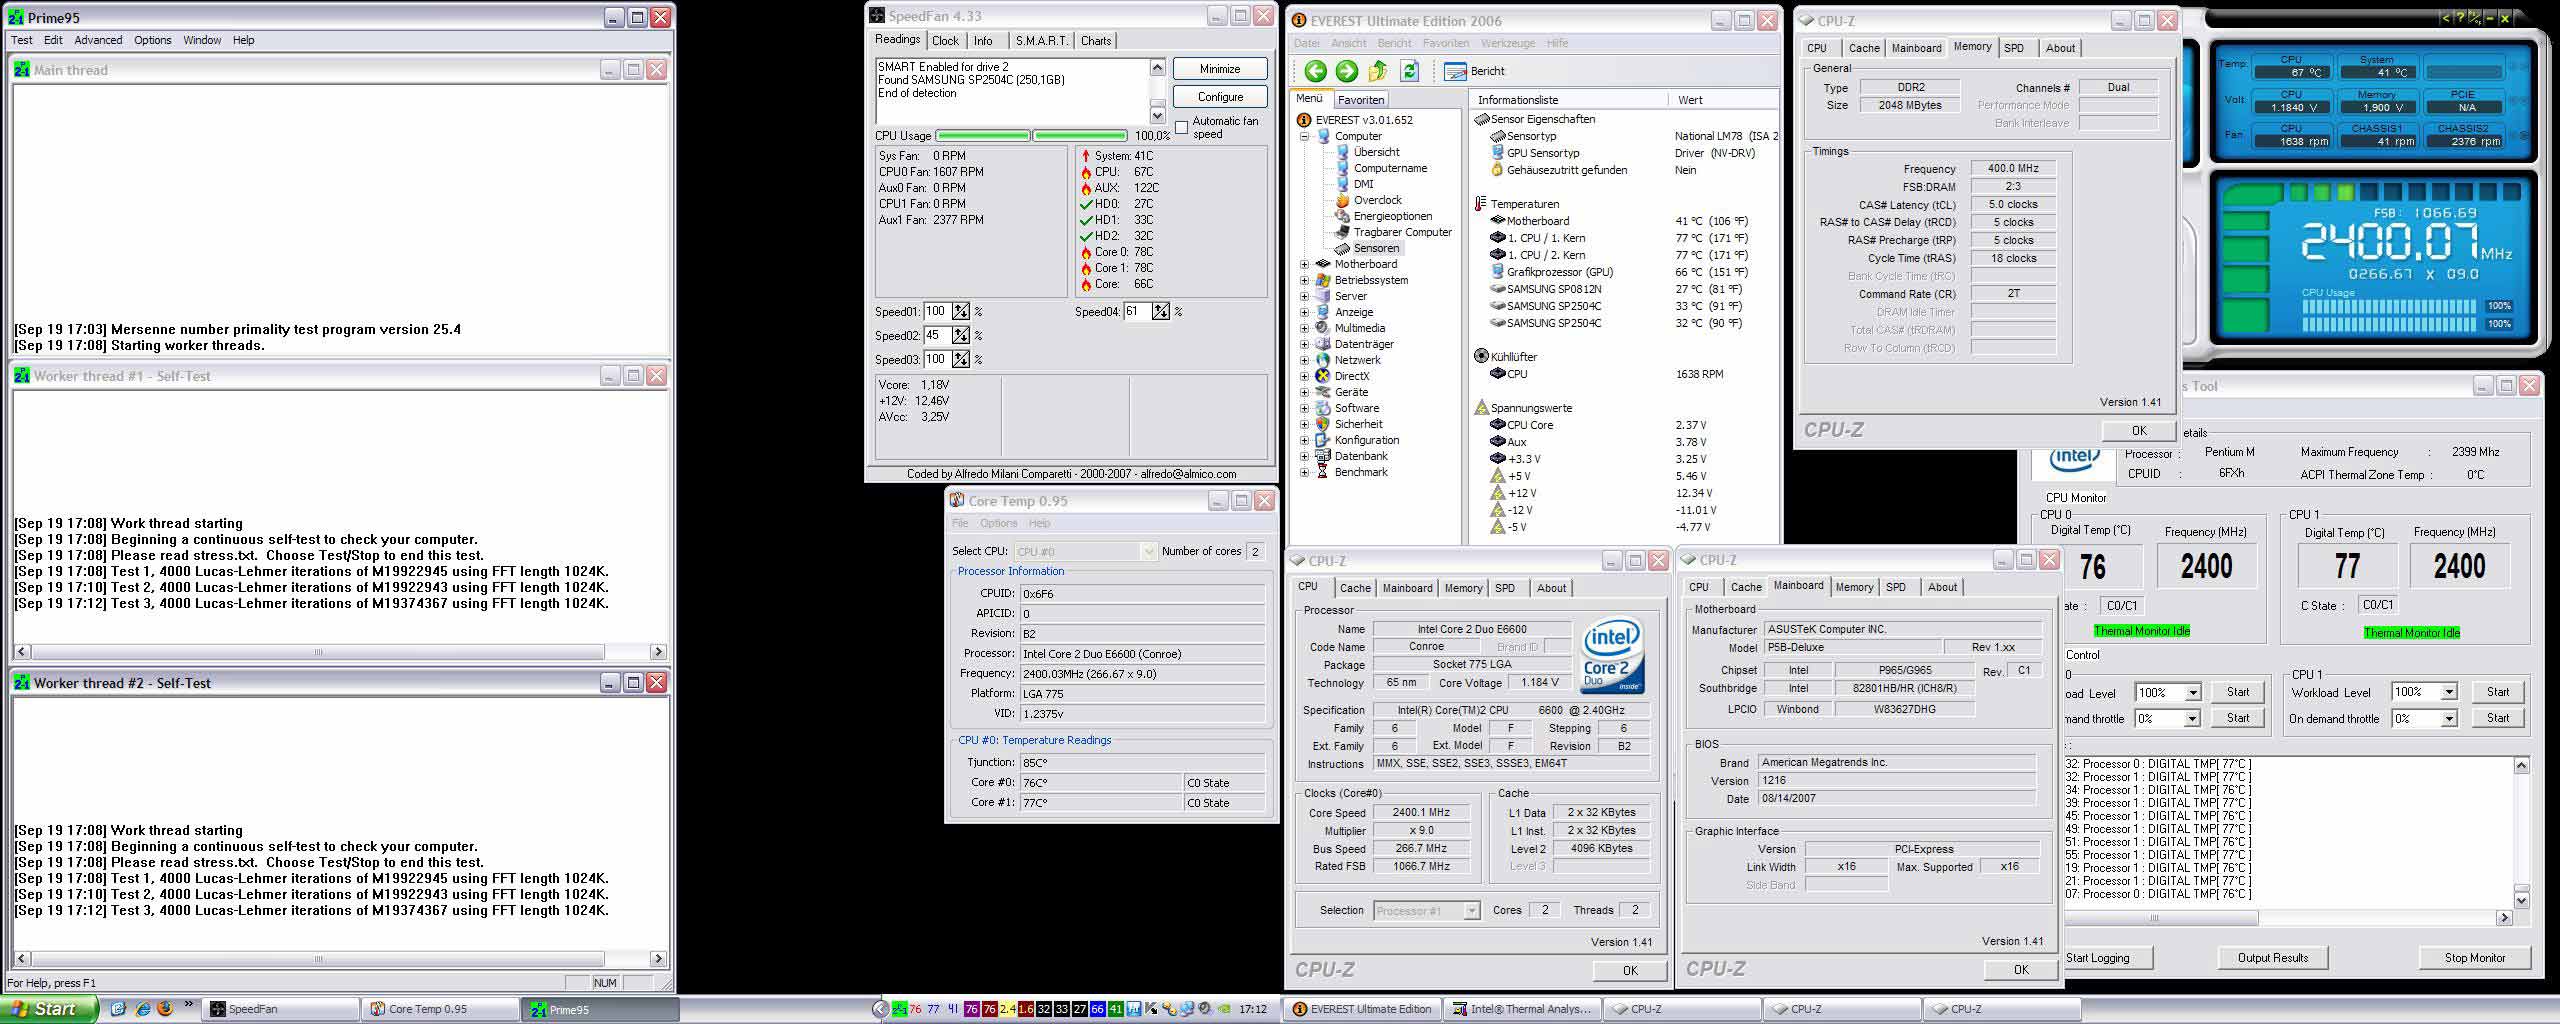This screenshot has height=1024, width=2560.
Task: Launch Internet Explorer from the quick launch bar
Action: (142, 1009)
